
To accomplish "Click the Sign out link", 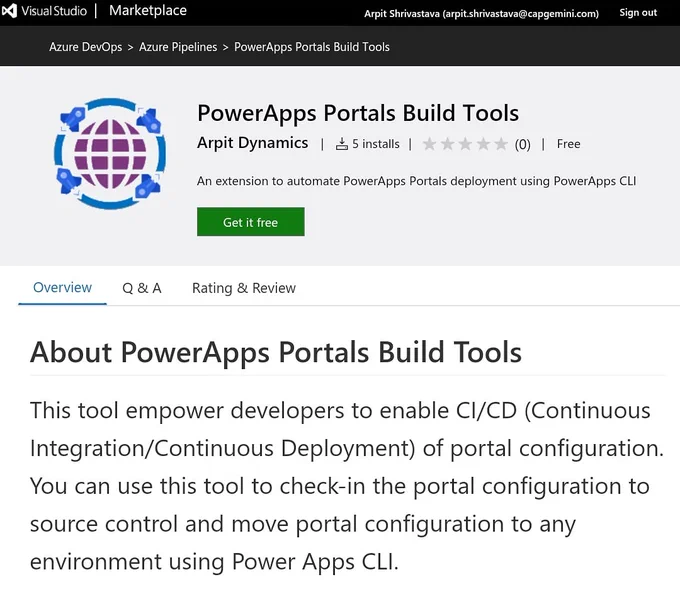I will [x=638, y=13].
